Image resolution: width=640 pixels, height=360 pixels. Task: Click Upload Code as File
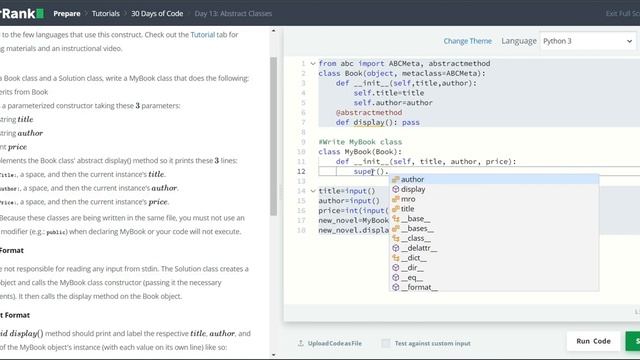pos(335,343)
